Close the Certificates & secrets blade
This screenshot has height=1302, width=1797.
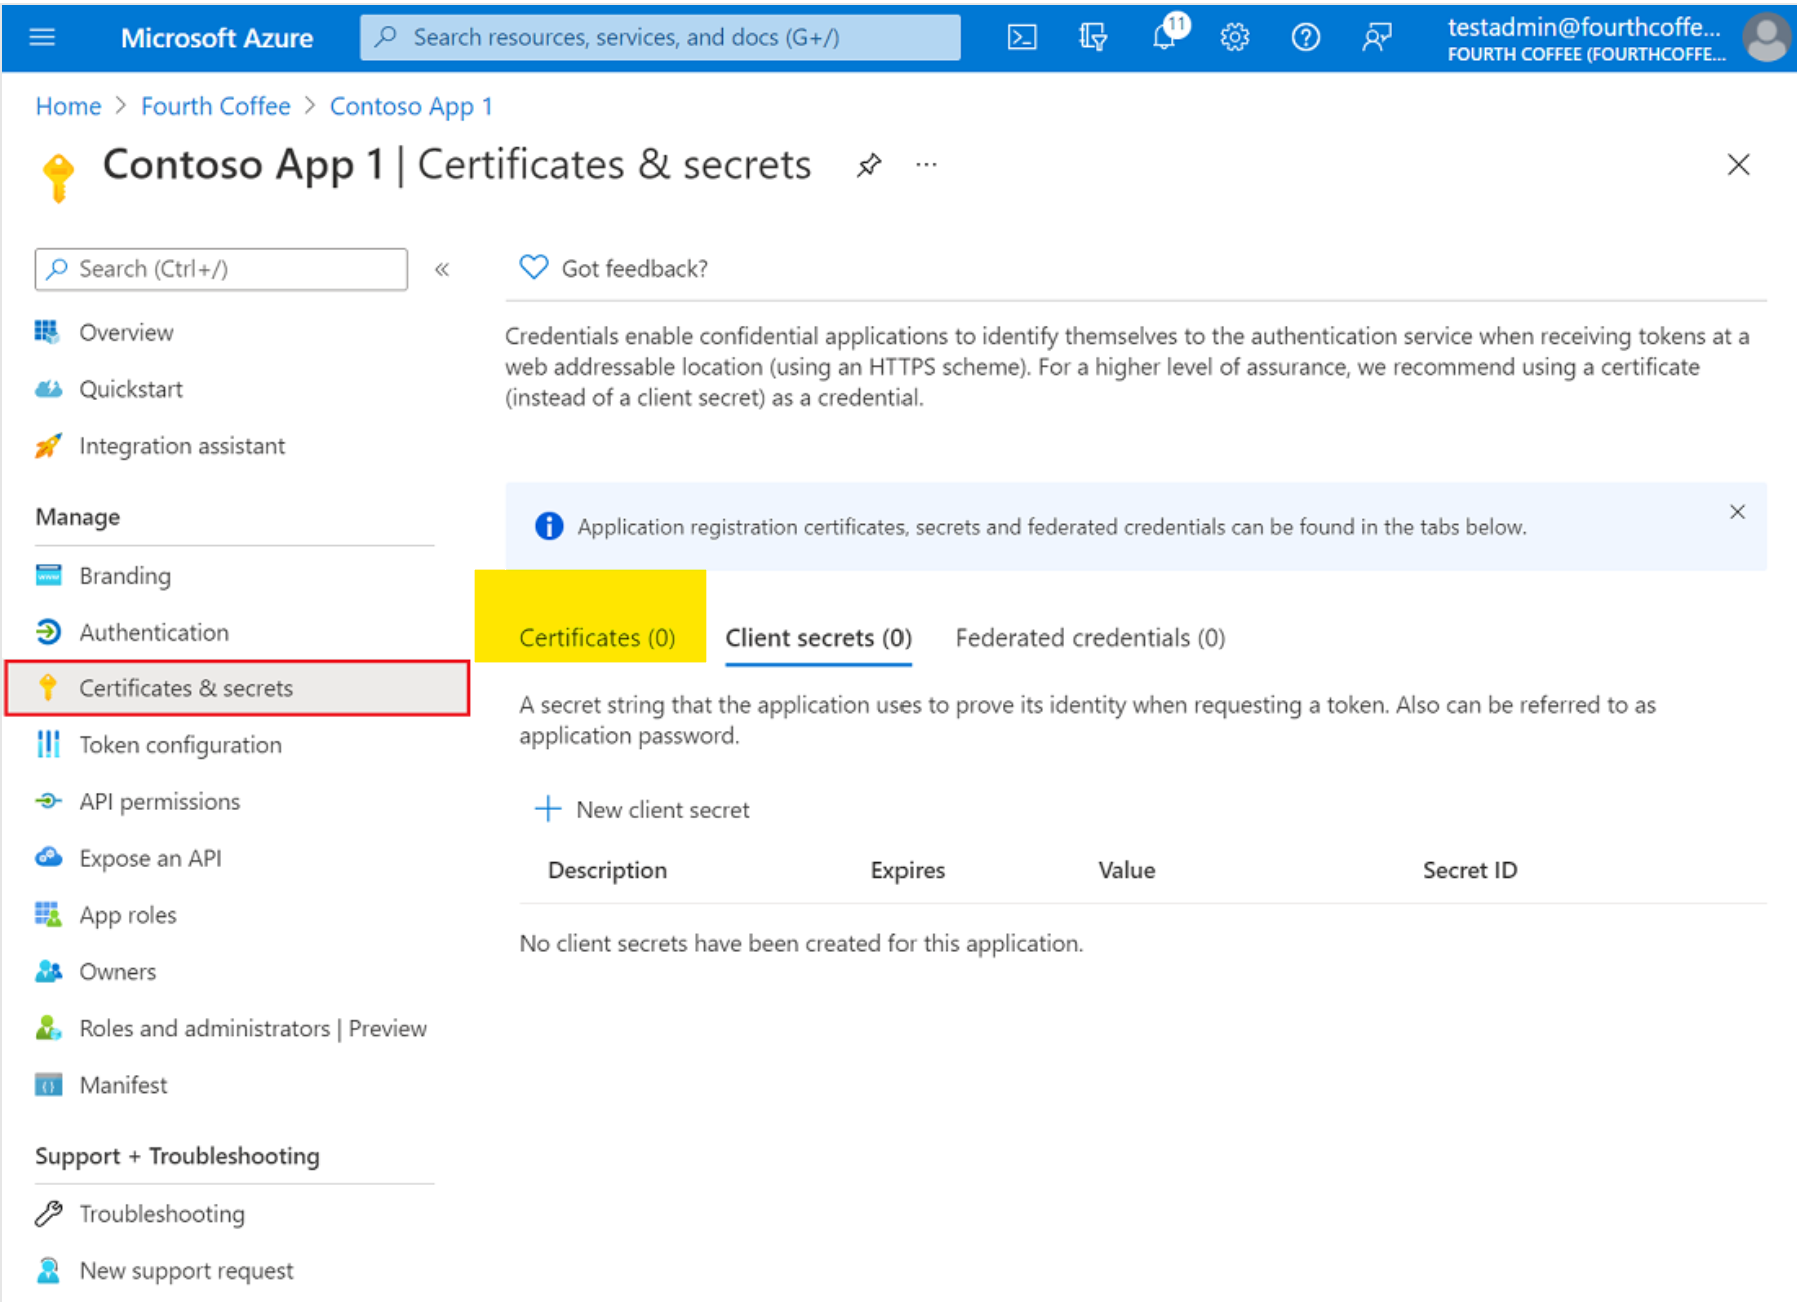1738,165
